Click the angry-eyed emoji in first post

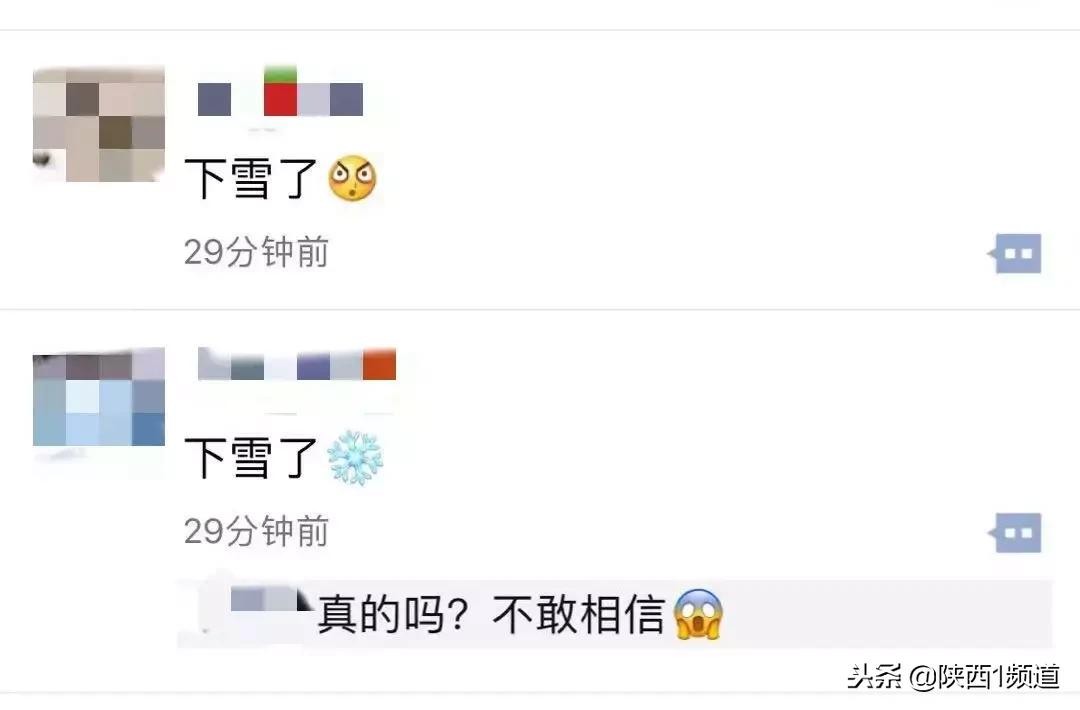[352, 179]
